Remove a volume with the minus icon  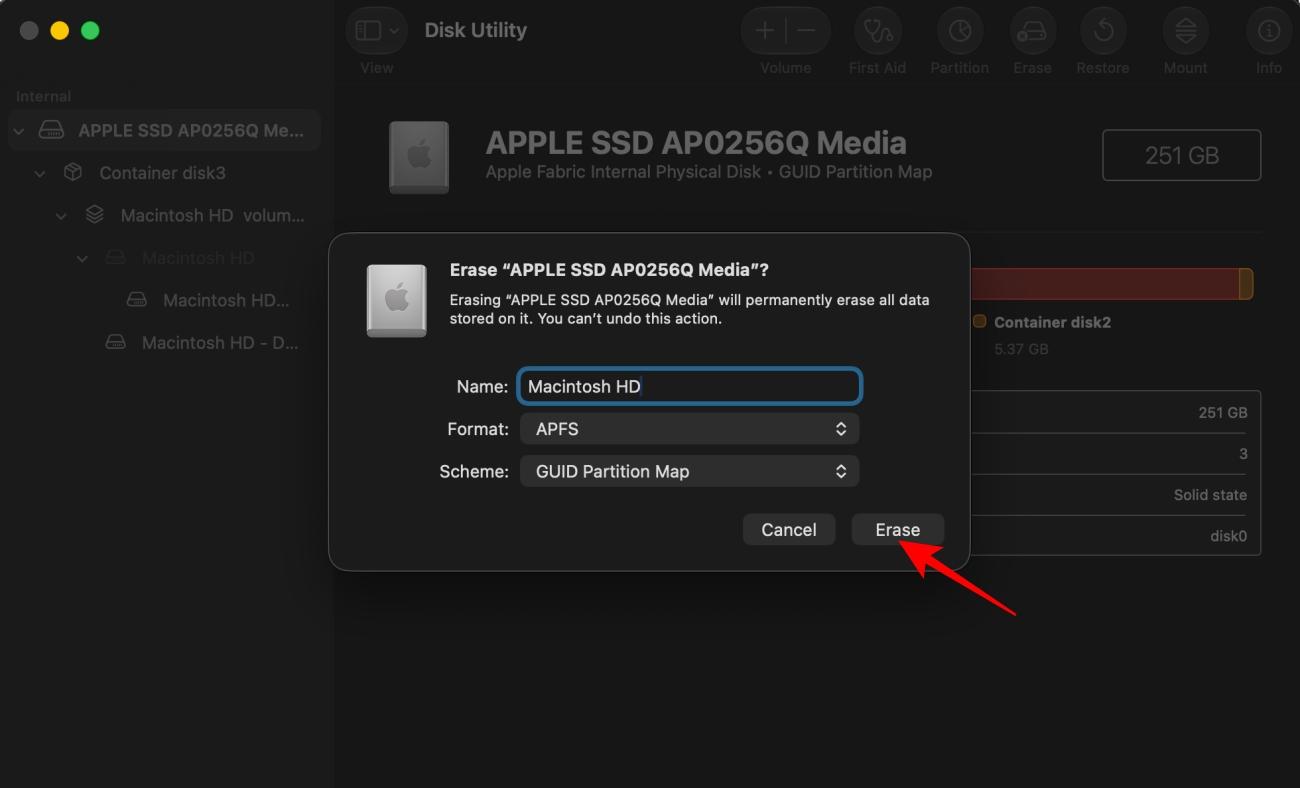(807, 31)
